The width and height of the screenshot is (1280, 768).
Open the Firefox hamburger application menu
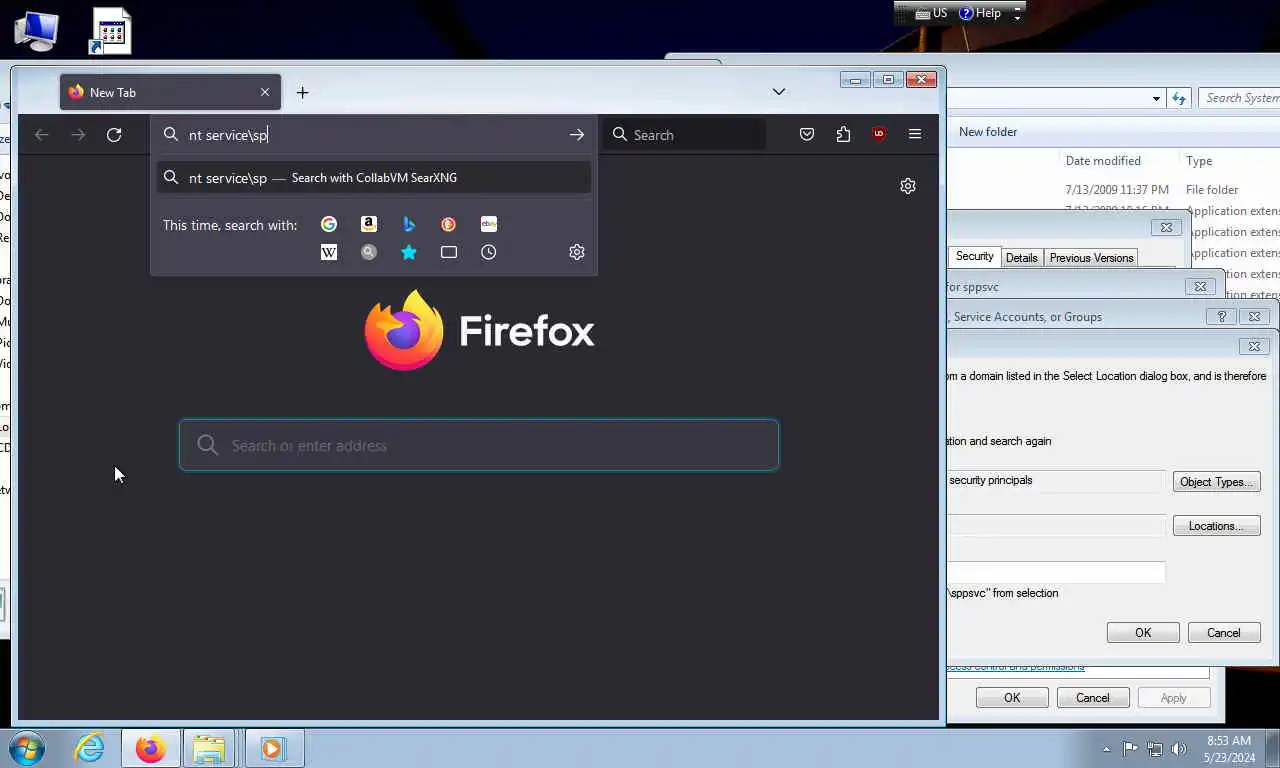(x=915, y=134)
